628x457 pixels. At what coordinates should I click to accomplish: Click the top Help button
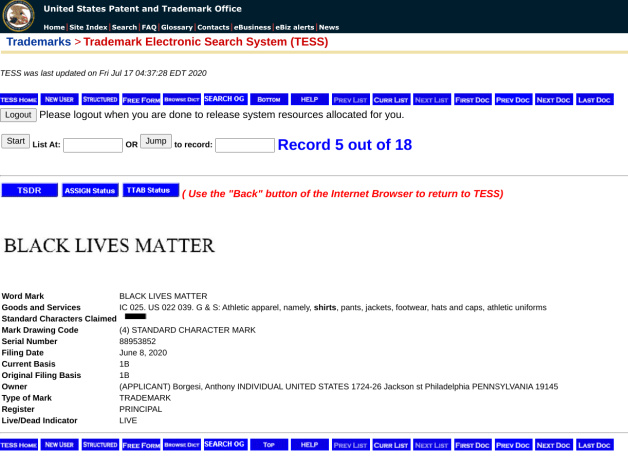click(x=310, y=99)
